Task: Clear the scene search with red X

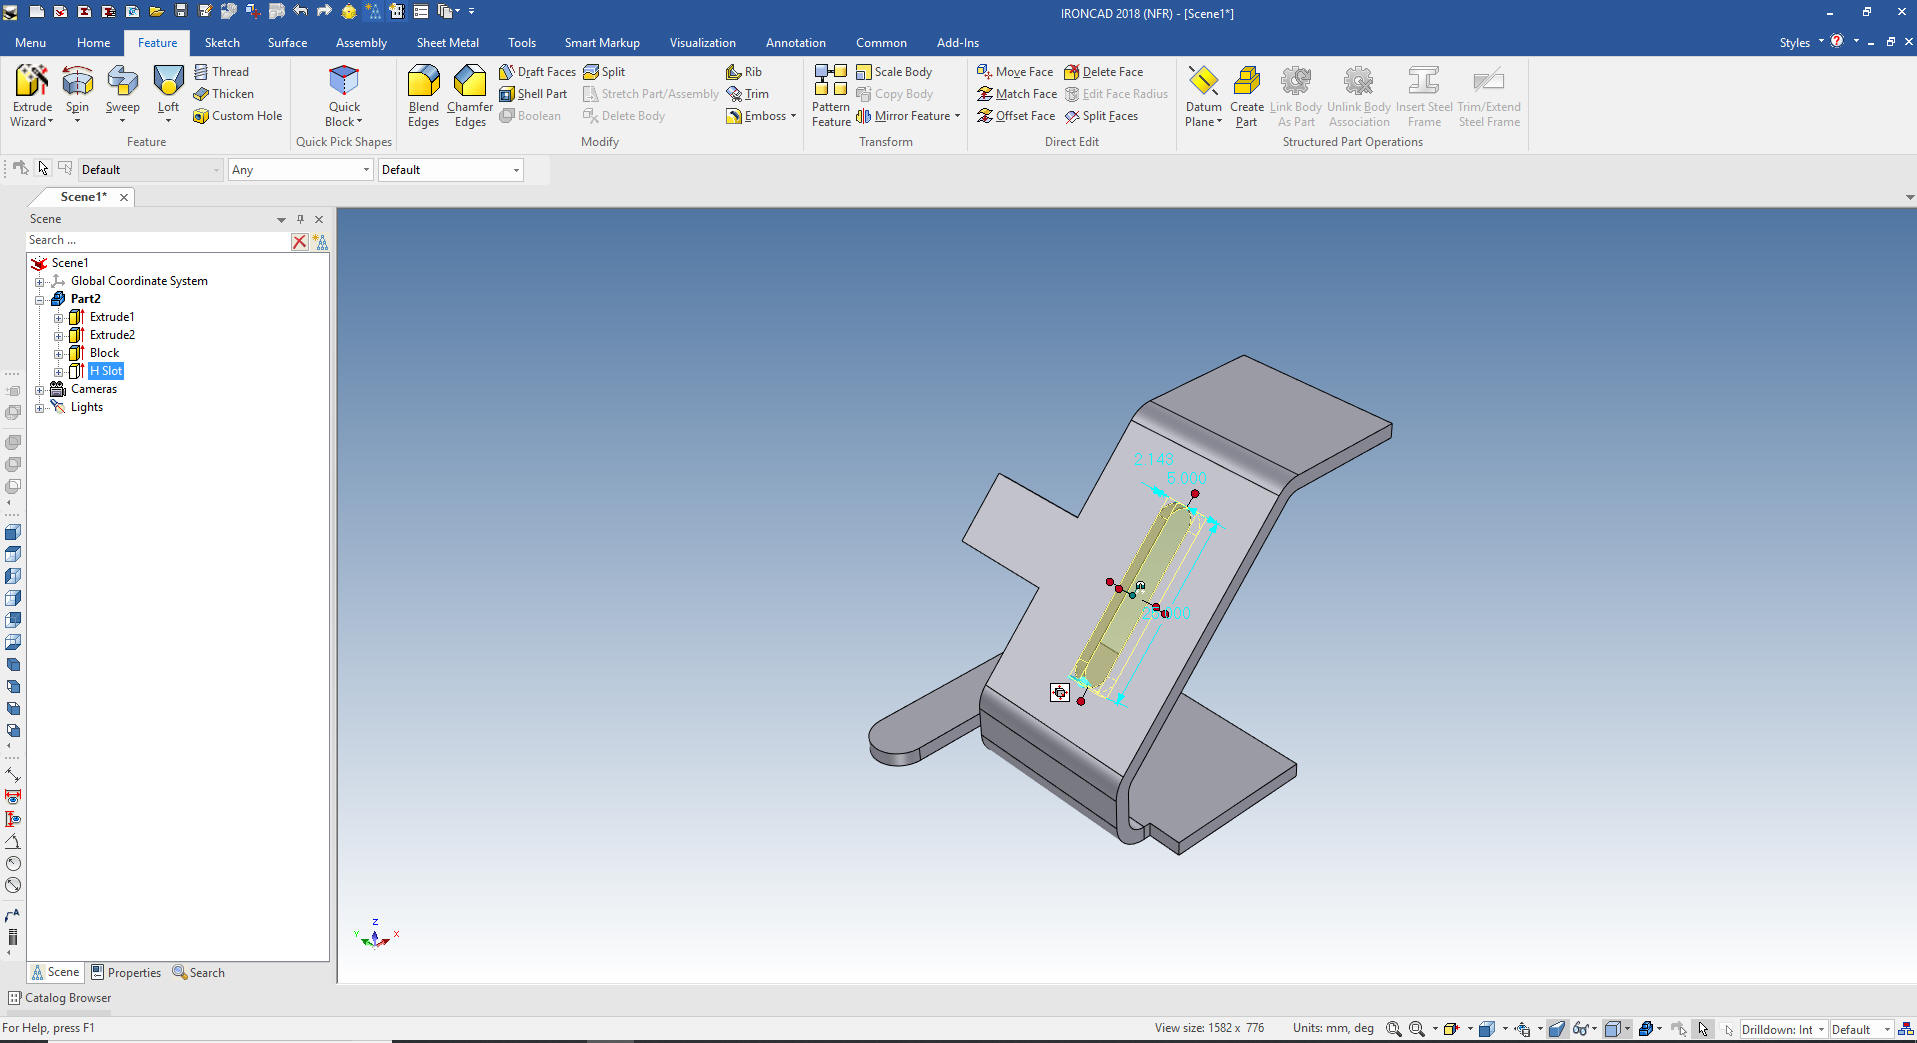Action: point(299,241)
